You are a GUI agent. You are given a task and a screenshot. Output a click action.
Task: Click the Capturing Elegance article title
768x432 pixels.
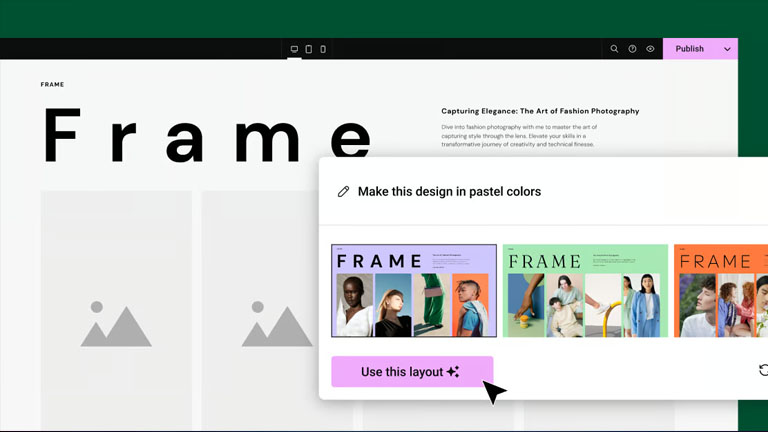(540, 111)
